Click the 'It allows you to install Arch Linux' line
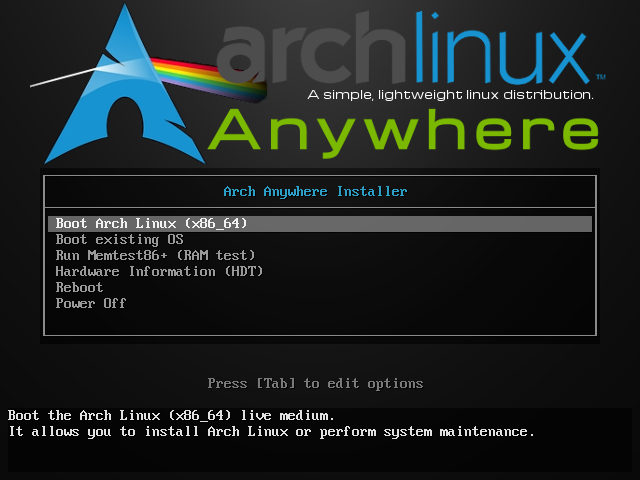Screen dimensions: 640x480 (x=271, y=431)
